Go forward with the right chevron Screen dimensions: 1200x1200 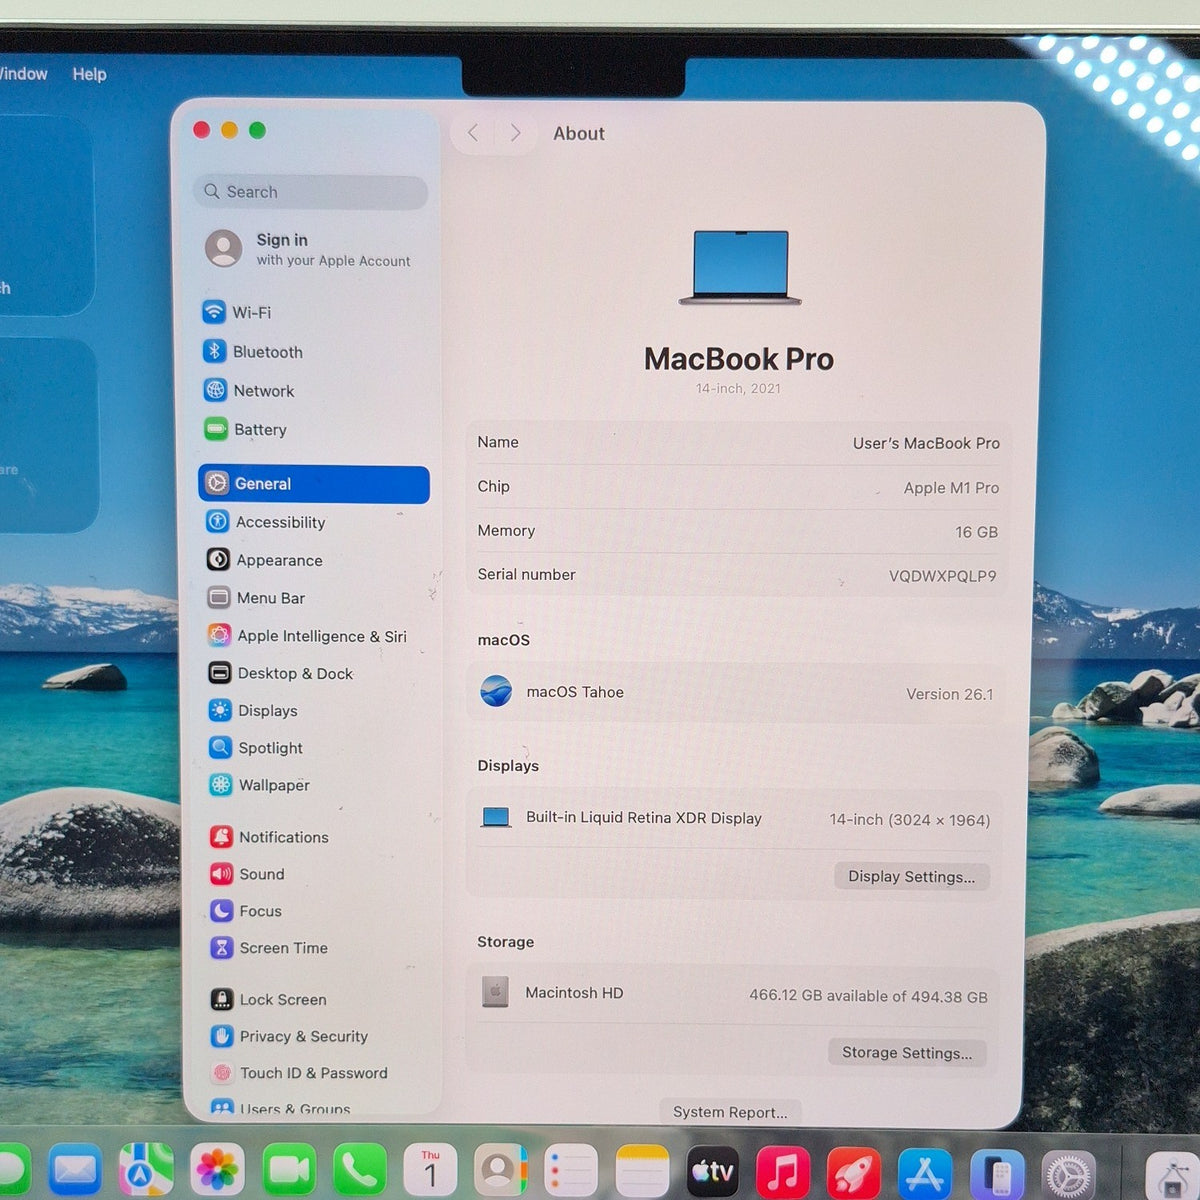[515, 133]
